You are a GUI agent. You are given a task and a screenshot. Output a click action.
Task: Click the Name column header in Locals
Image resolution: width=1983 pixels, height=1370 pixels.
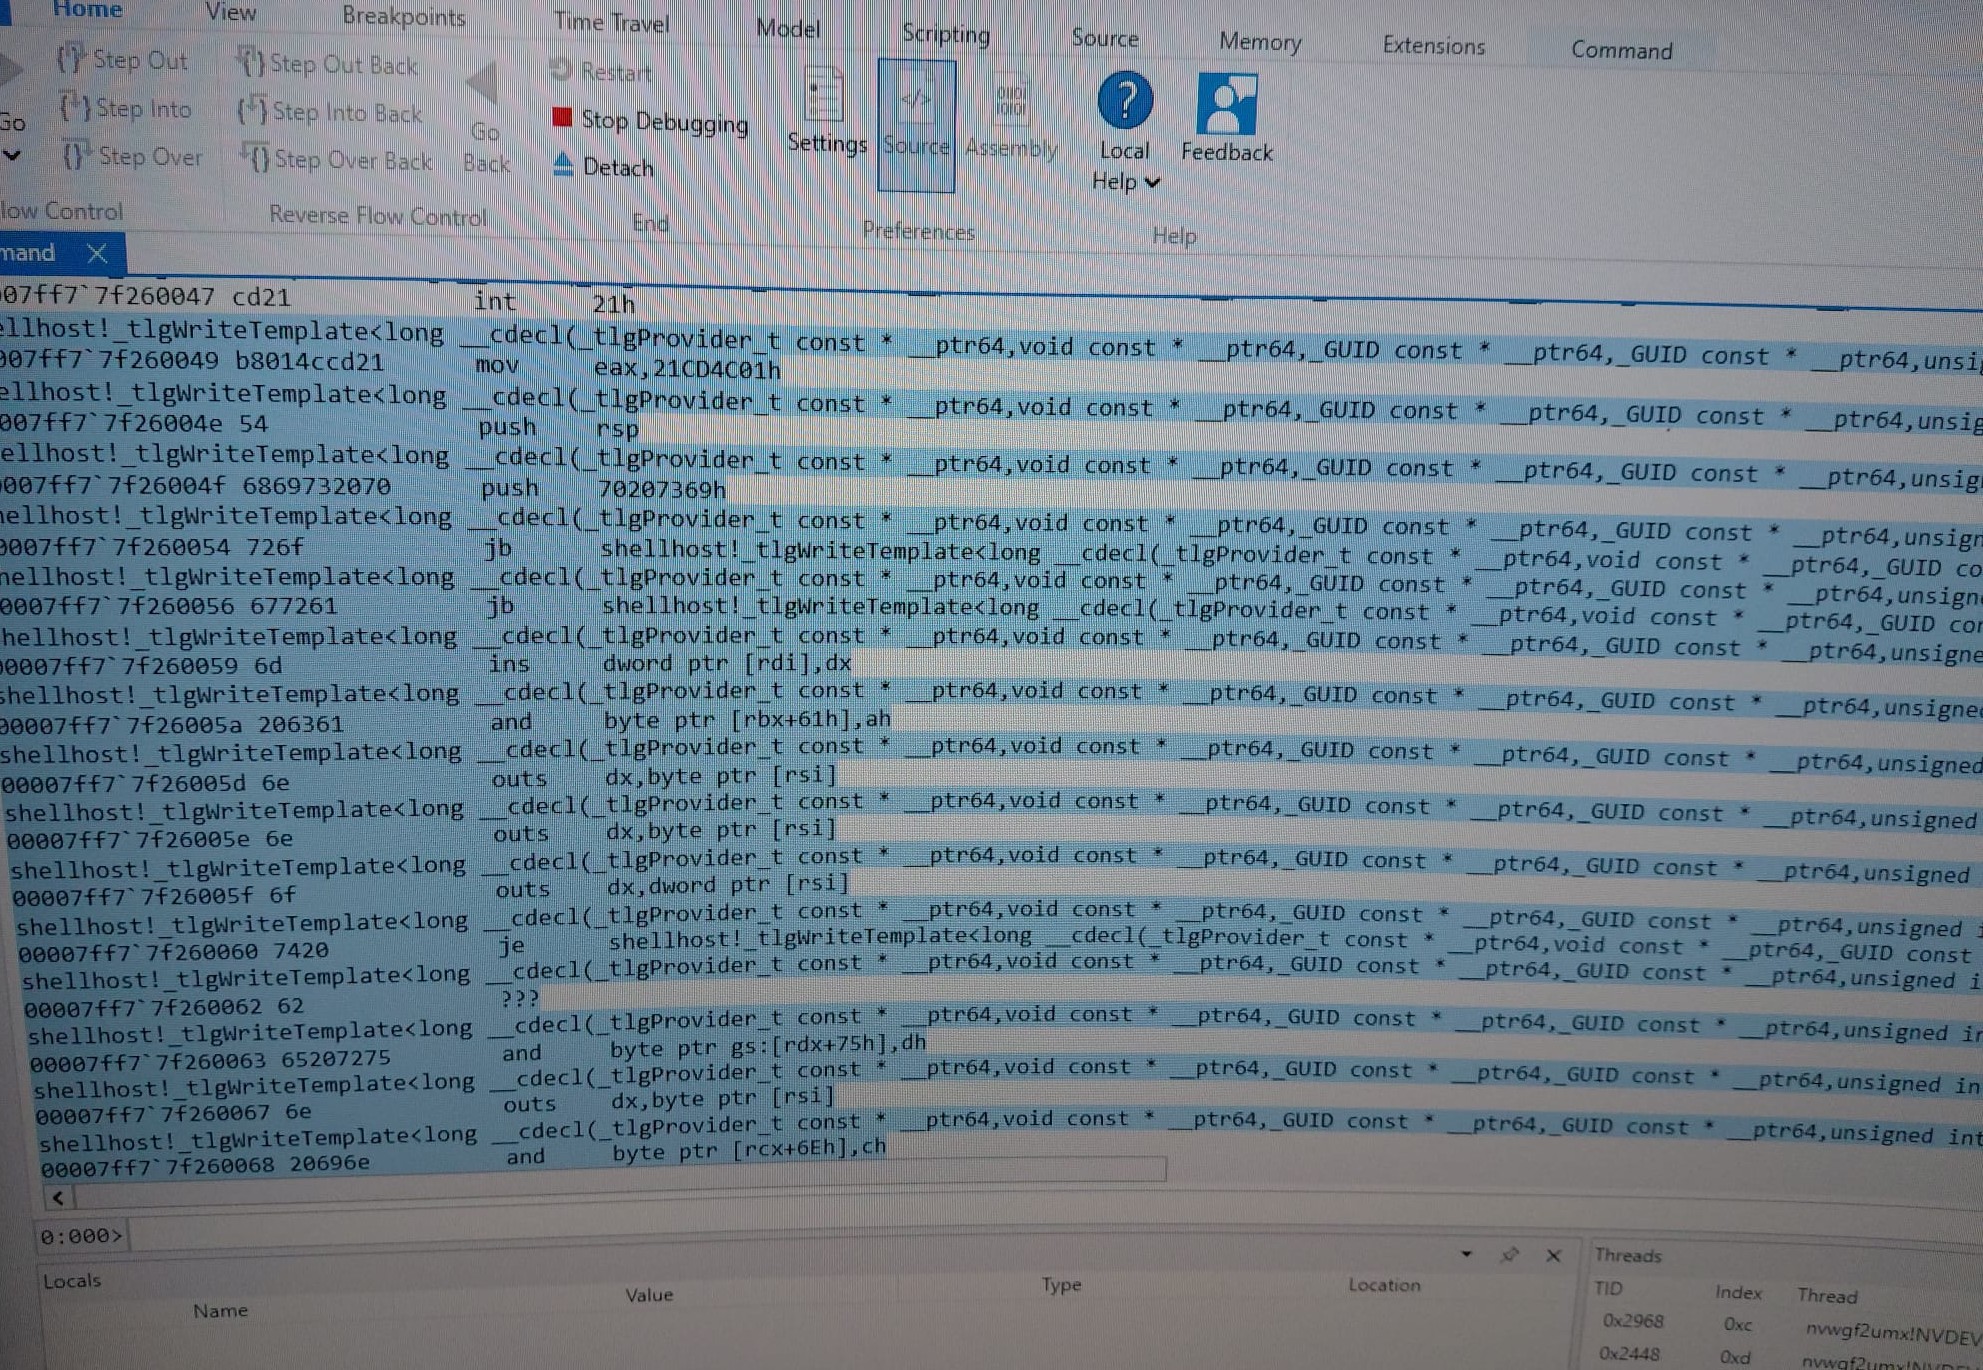220,1310
